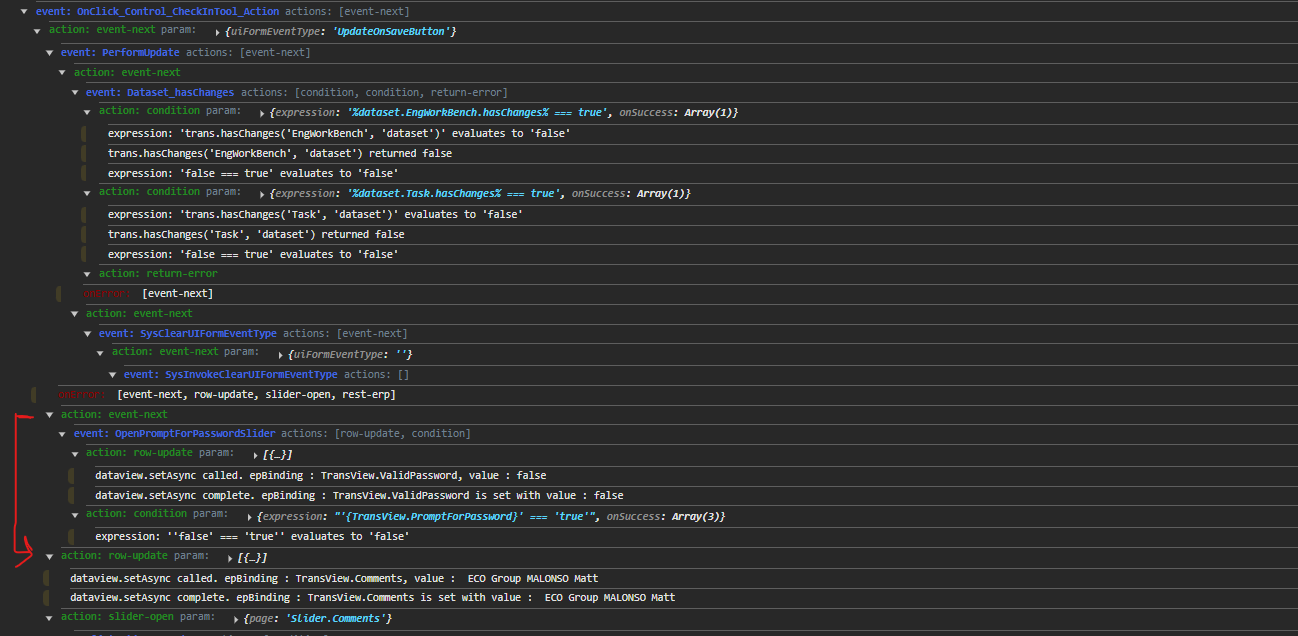Select the SysInvokeClearUIFormEventType event name
Screen dimensions: 1298x636
[x=251, y=375]
